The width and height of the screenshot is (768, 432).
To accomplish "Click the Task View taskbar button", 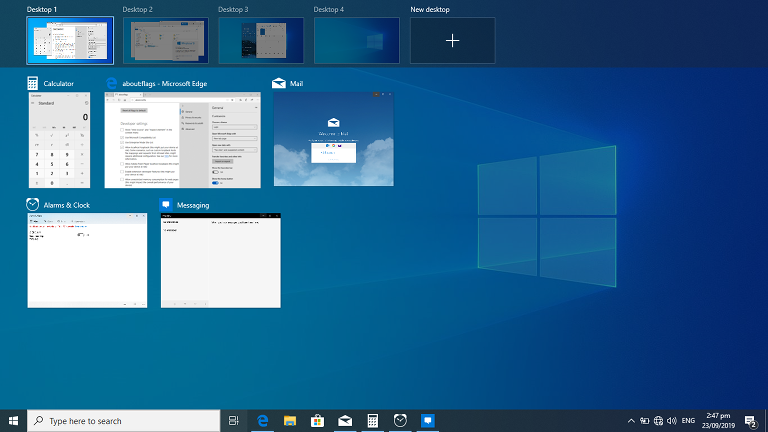I will tap(234, 421).
